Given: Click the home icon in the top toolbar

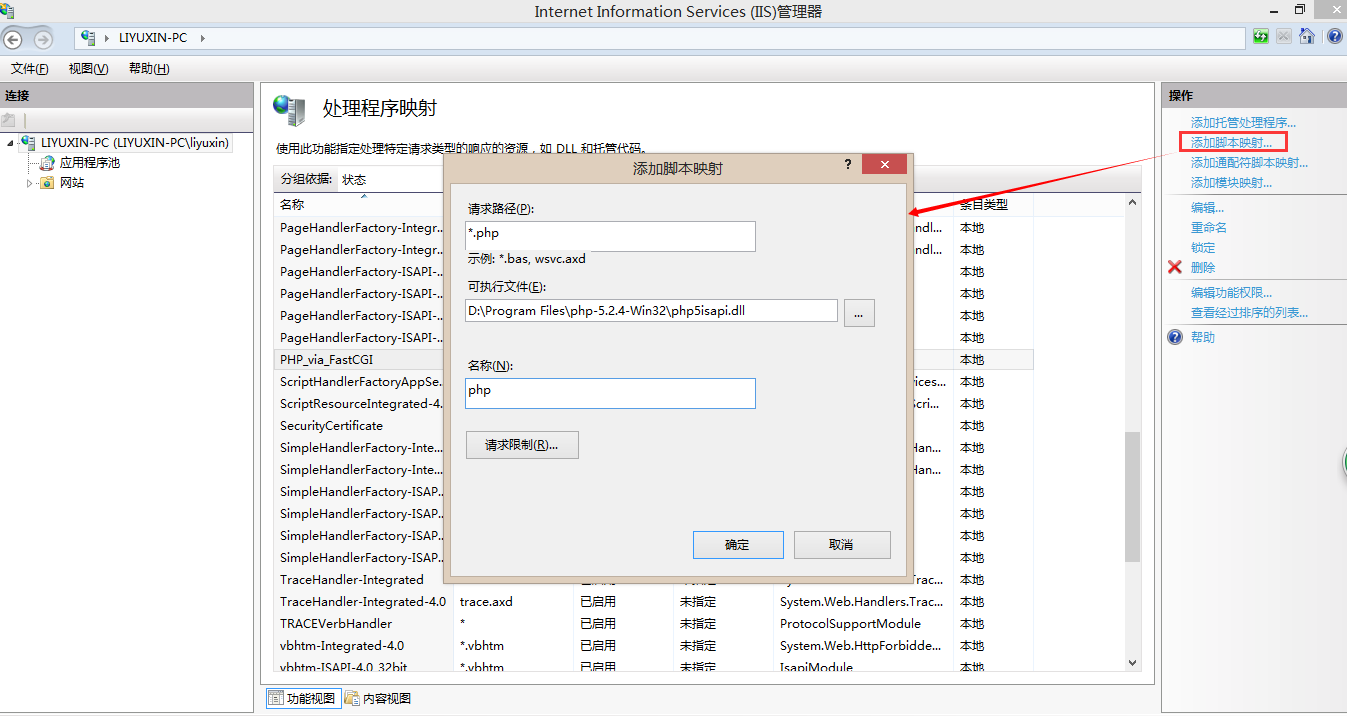Looking at the screenshot, I should [1307, 36].
